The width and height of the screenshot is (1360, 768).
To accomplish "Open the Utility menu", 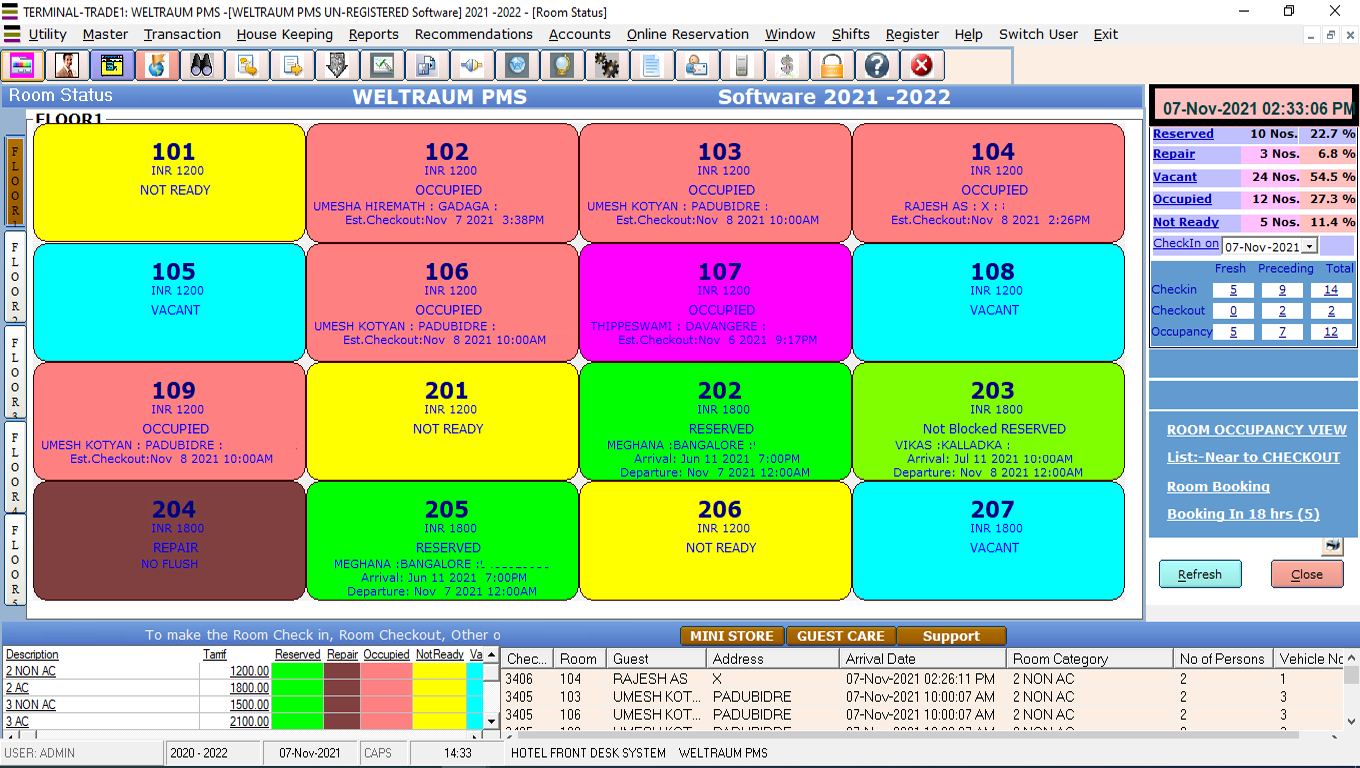I will (48, 34).
